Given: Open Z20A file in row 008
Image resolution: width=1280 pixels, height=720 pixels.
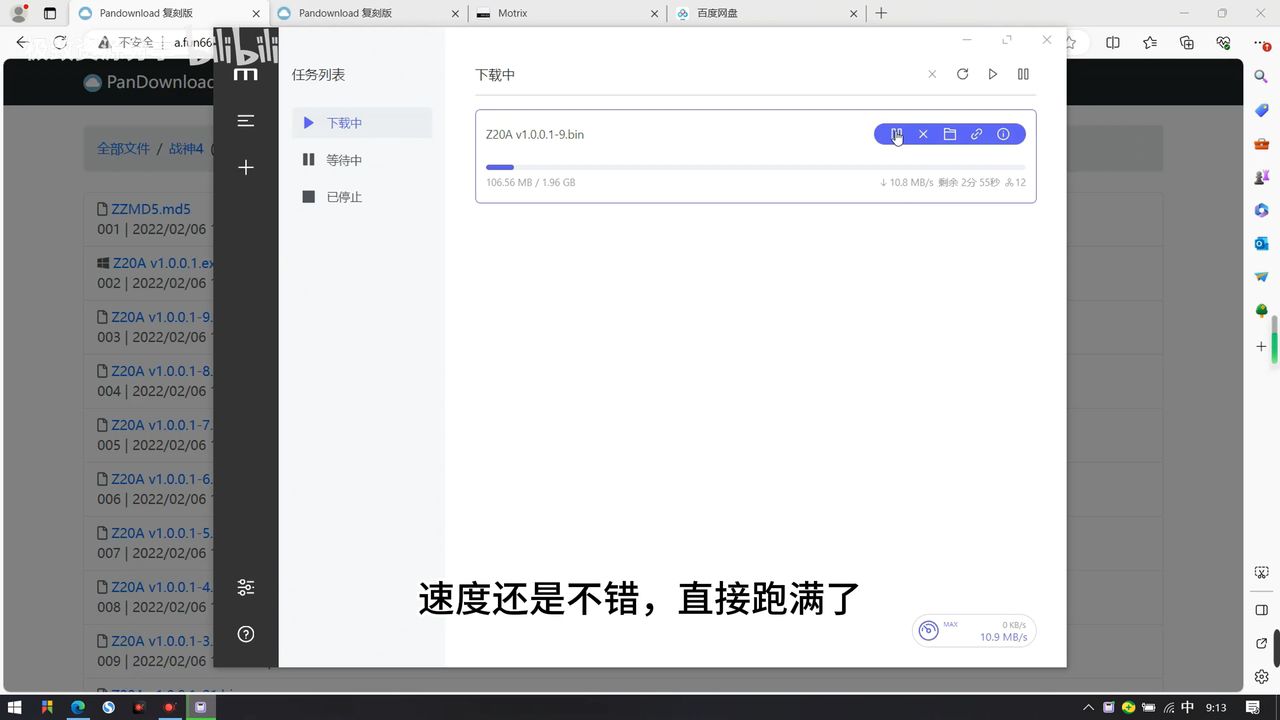Looking at the screenshot, I should [x=162, y=587].
